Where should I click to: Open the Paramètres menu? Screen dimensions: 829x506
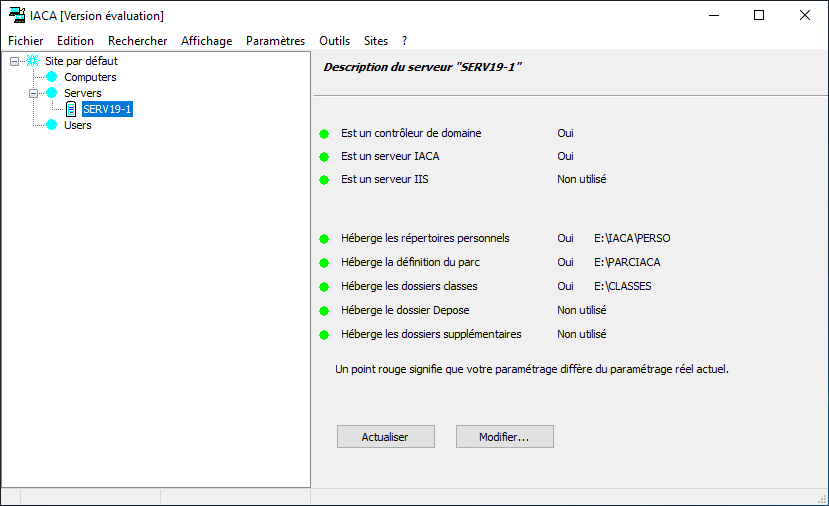coord(275,41)
